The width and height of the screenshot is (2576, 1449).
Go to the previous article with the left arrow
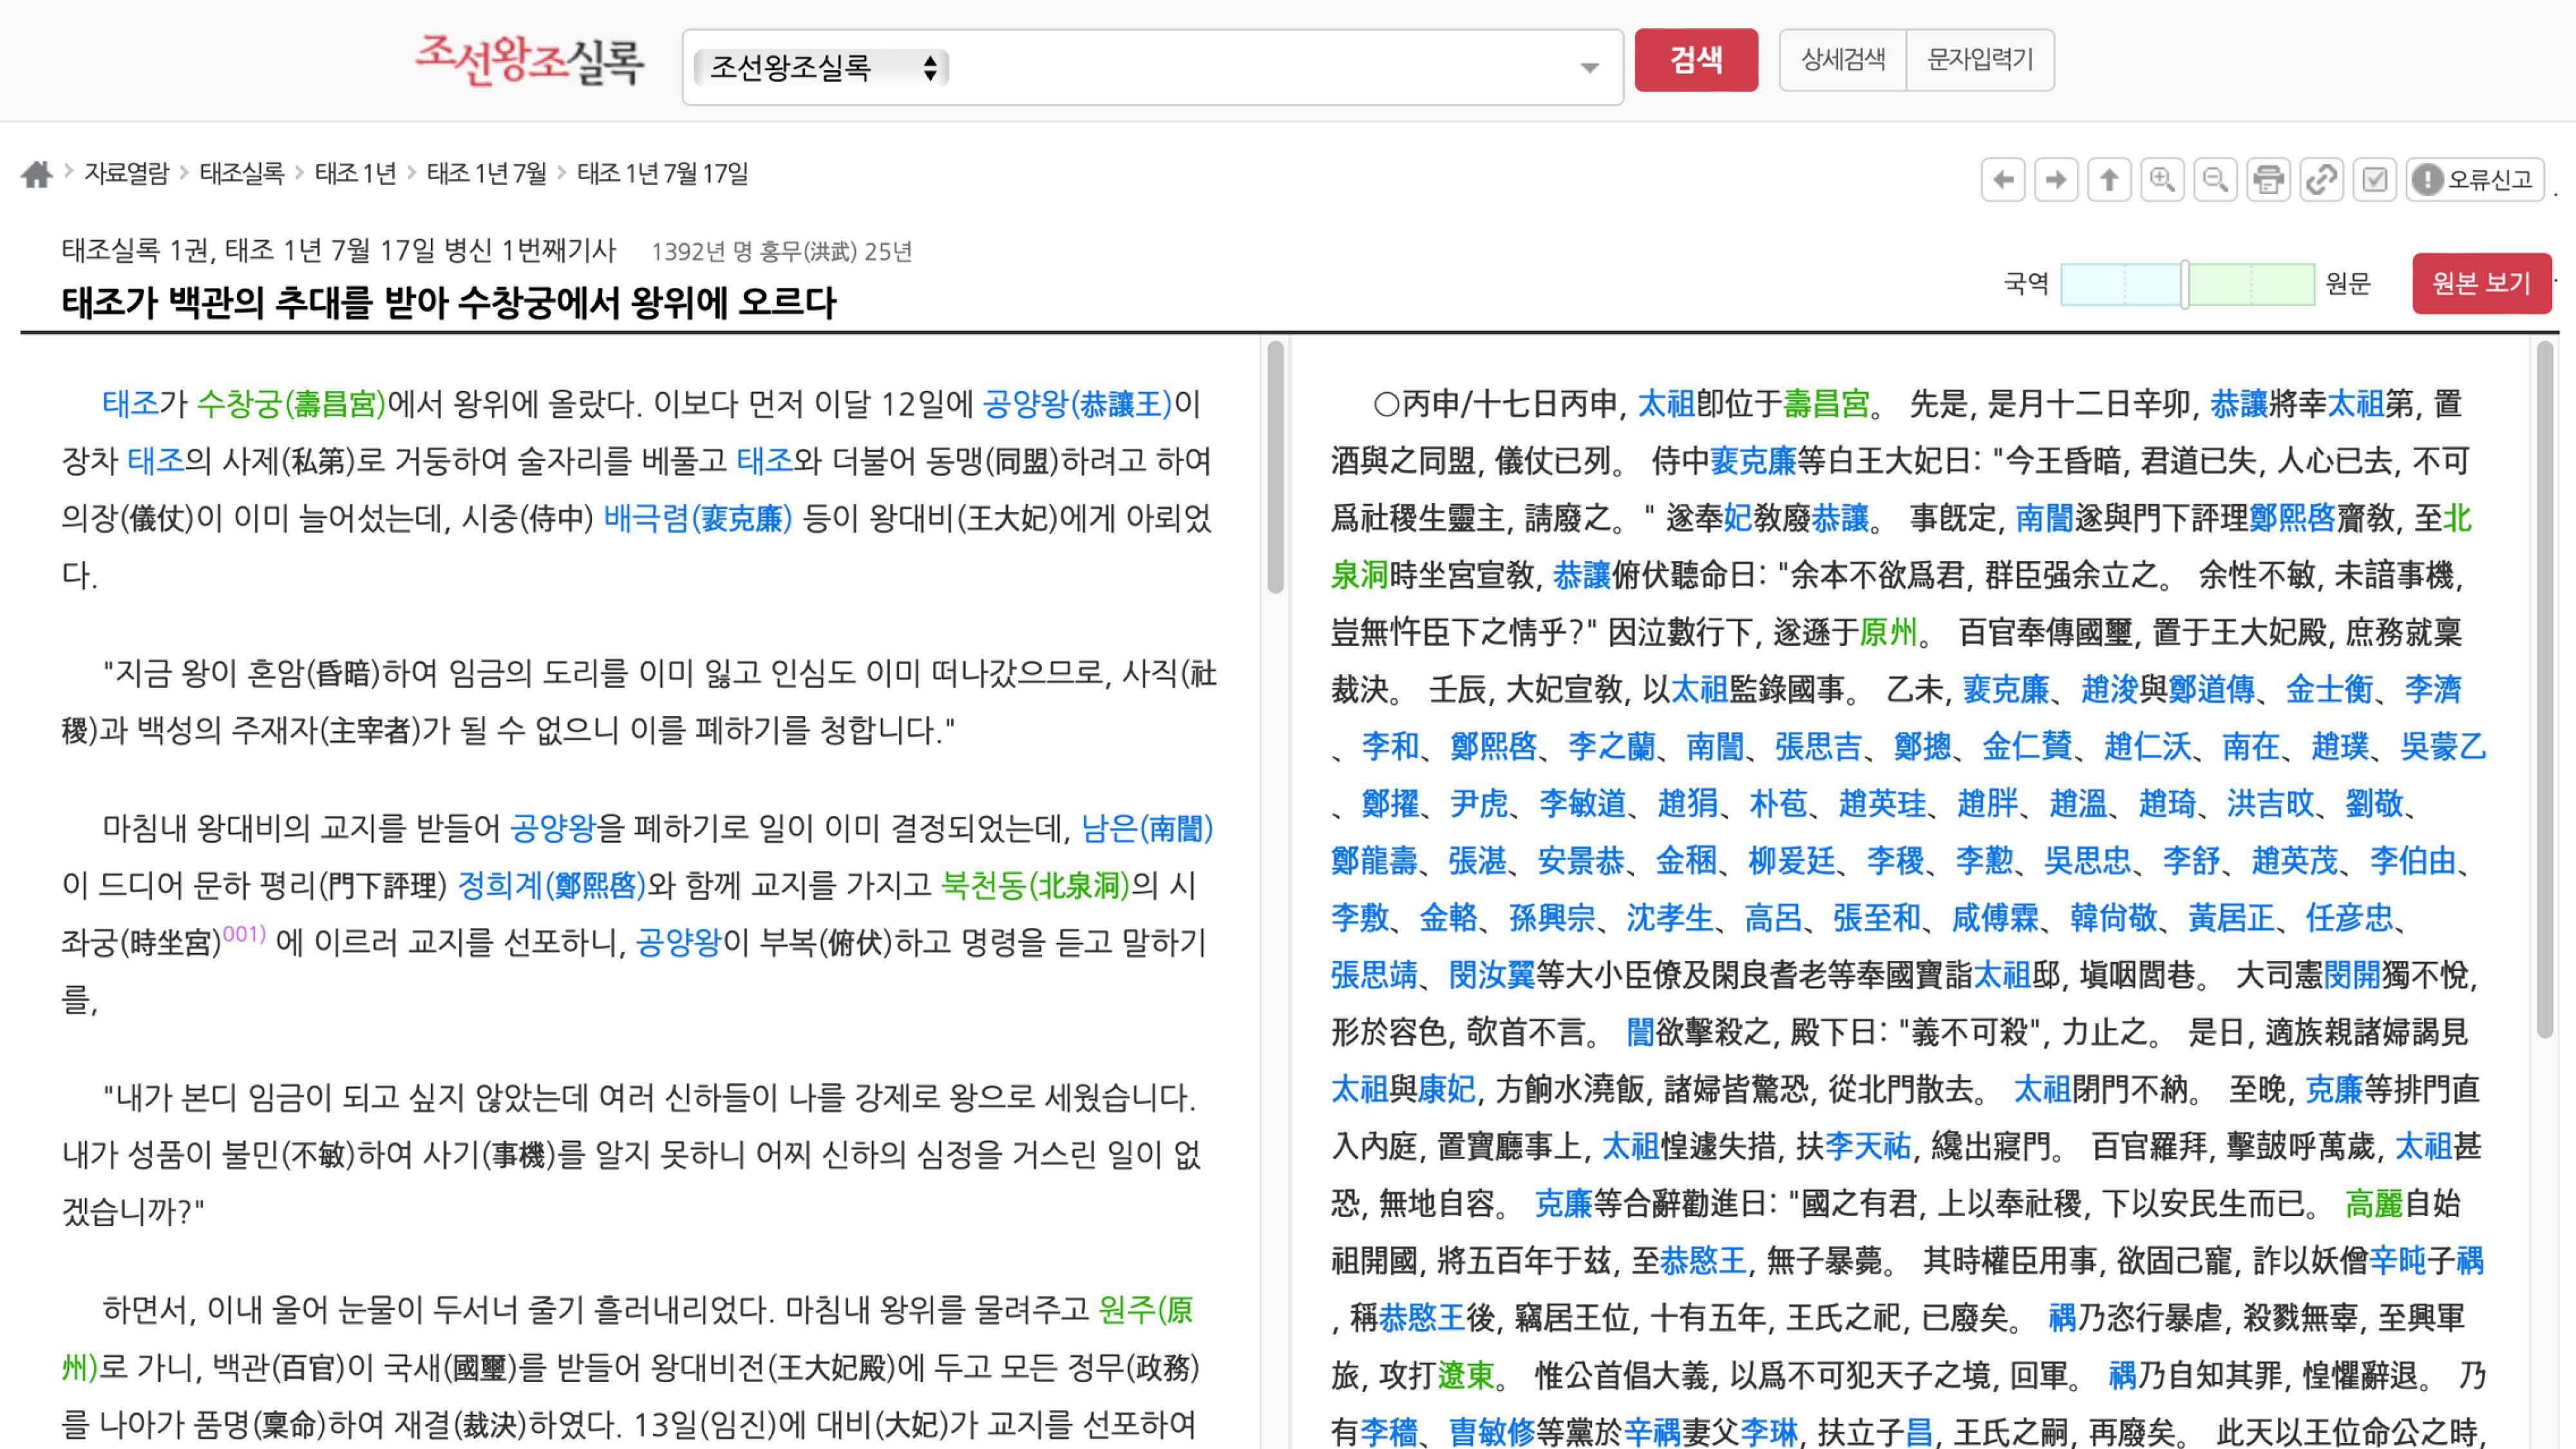coord(2002,180)
